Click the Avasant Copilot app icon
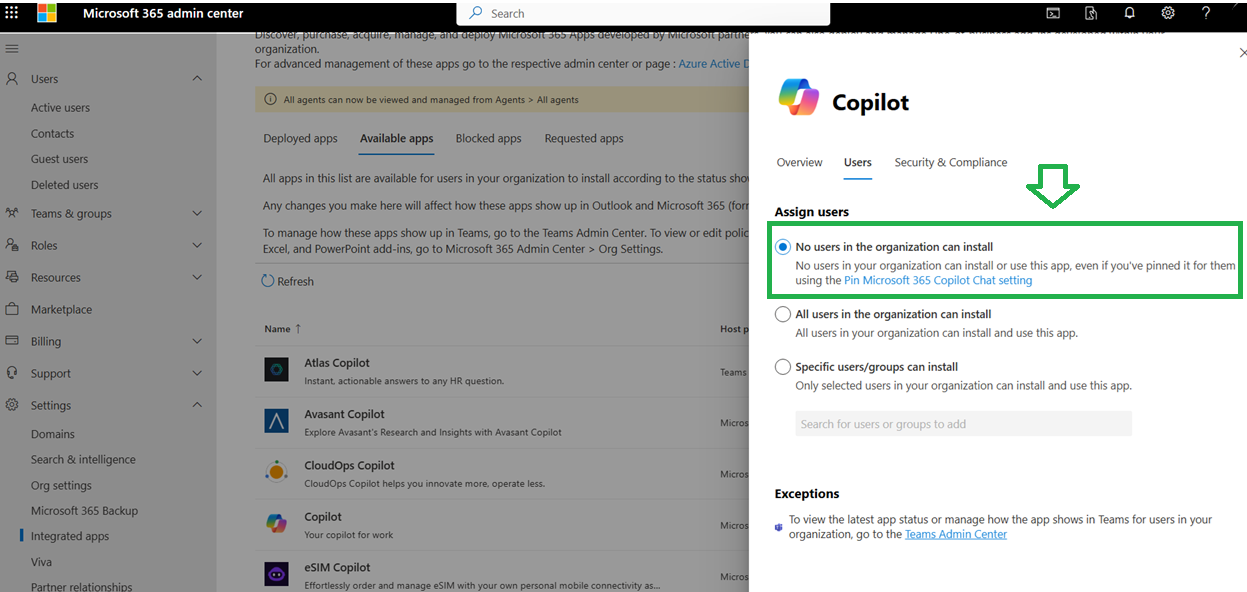The image size is (1247, 592). (277, 421)
